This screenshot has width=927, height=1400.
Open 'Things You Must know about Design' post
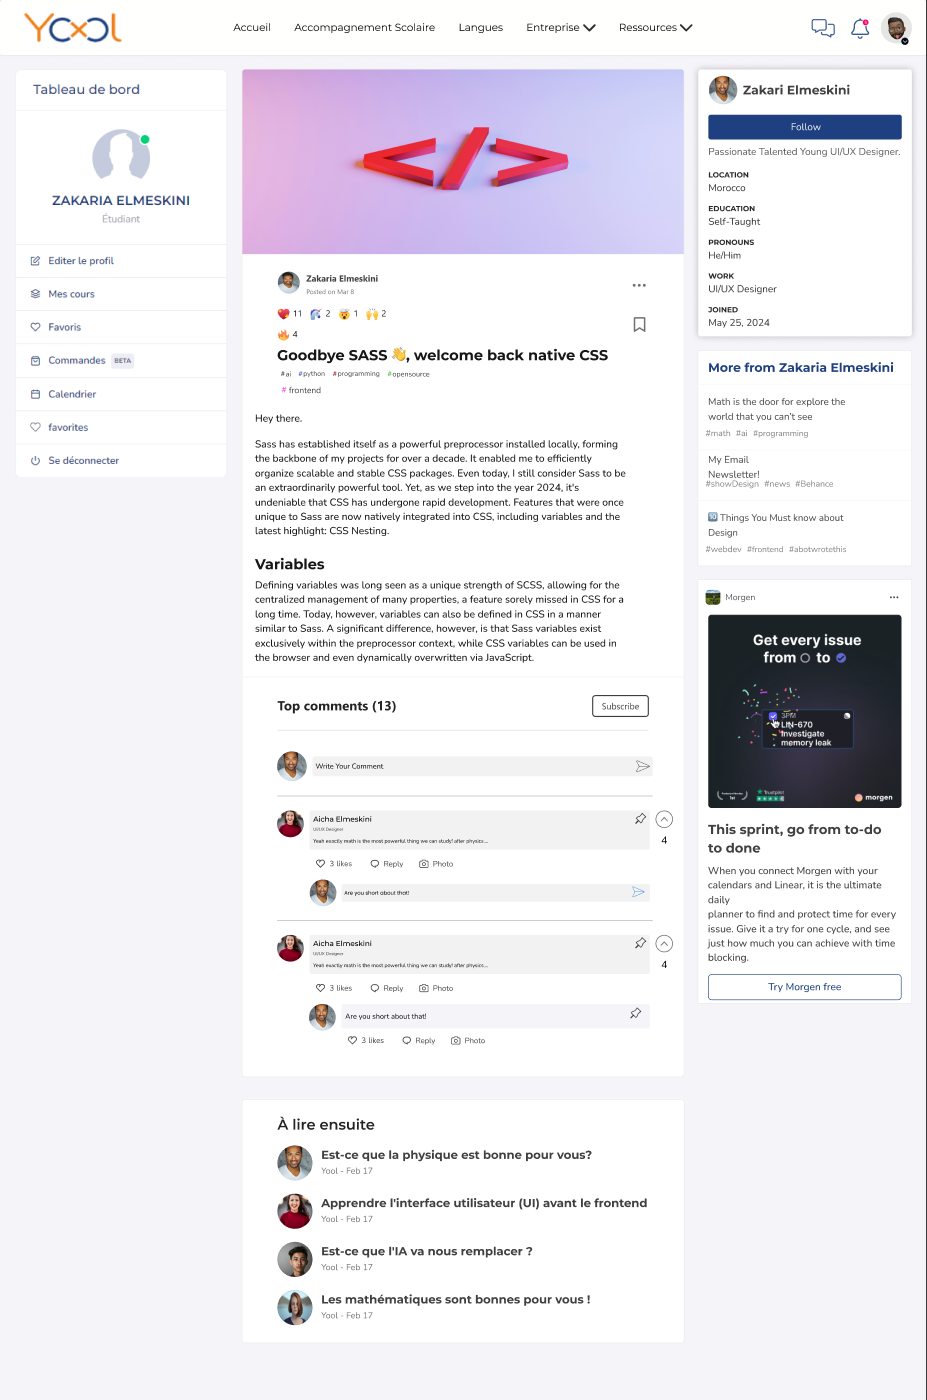coord(776,525)
